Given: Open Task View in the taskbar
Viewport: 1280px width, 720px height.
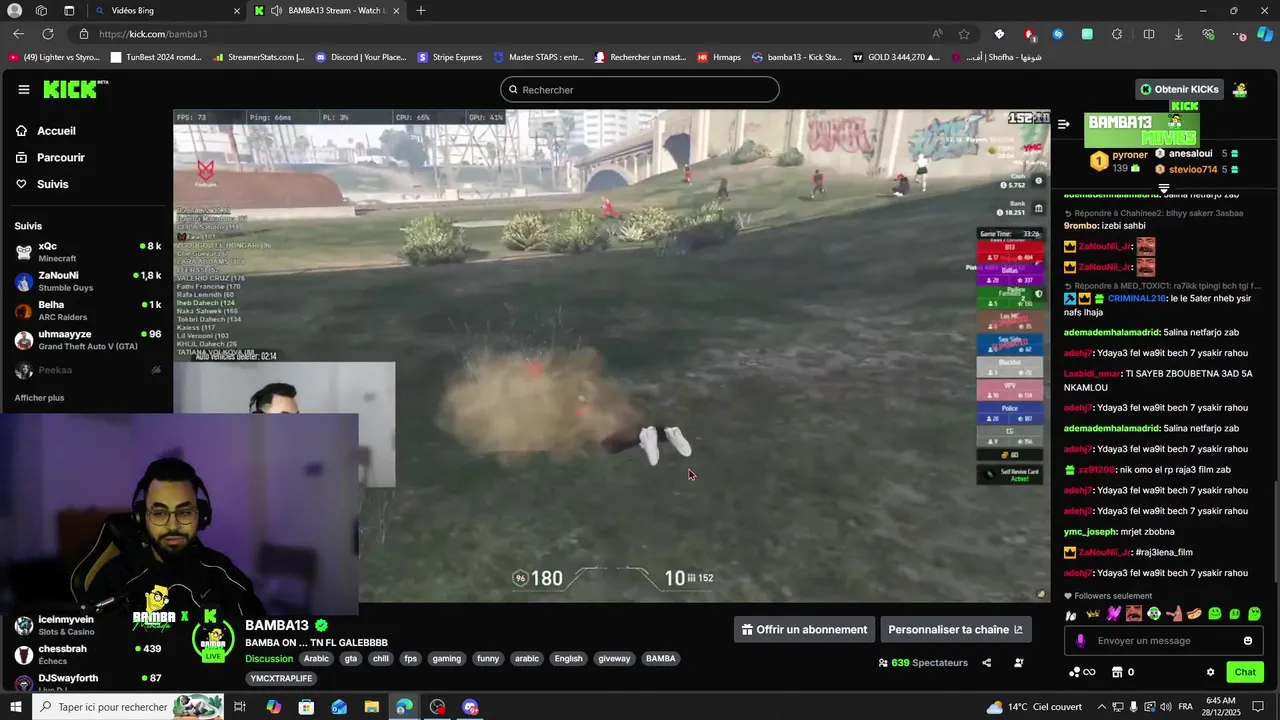Looking at the screenshot, I should pos(240,707).
